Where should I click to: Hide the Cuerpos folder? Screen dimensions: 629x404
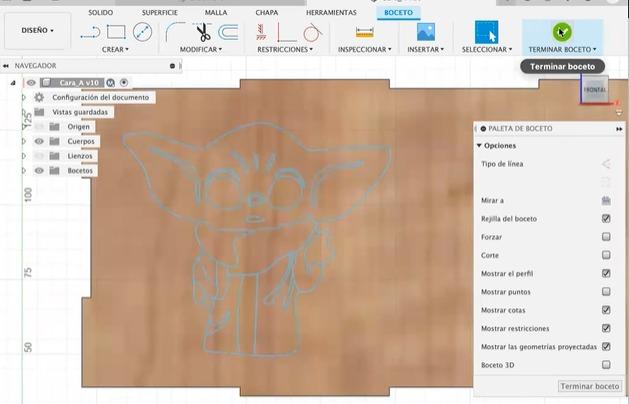[x=39, y=141]
